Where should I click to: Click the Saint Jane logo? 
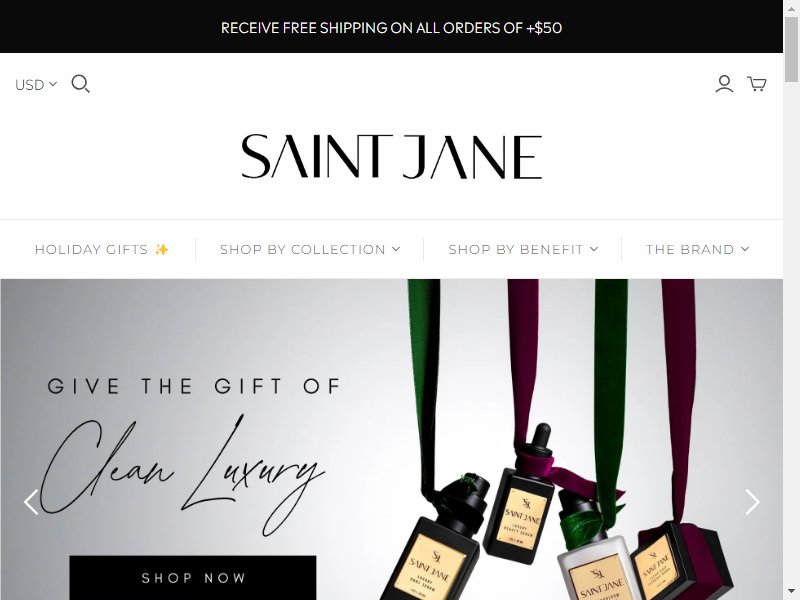[x=391, y=157]
